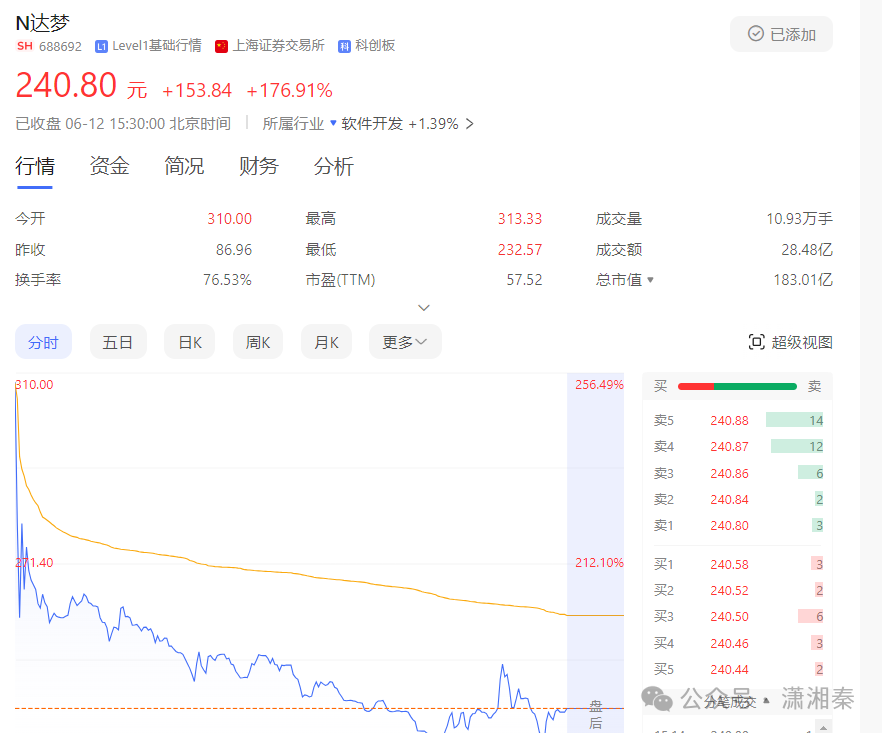The width and height of the screenshot is (882, 733).
Task: Click the 公众号 chat bubble icon watermark
Action: coord(659,697)
